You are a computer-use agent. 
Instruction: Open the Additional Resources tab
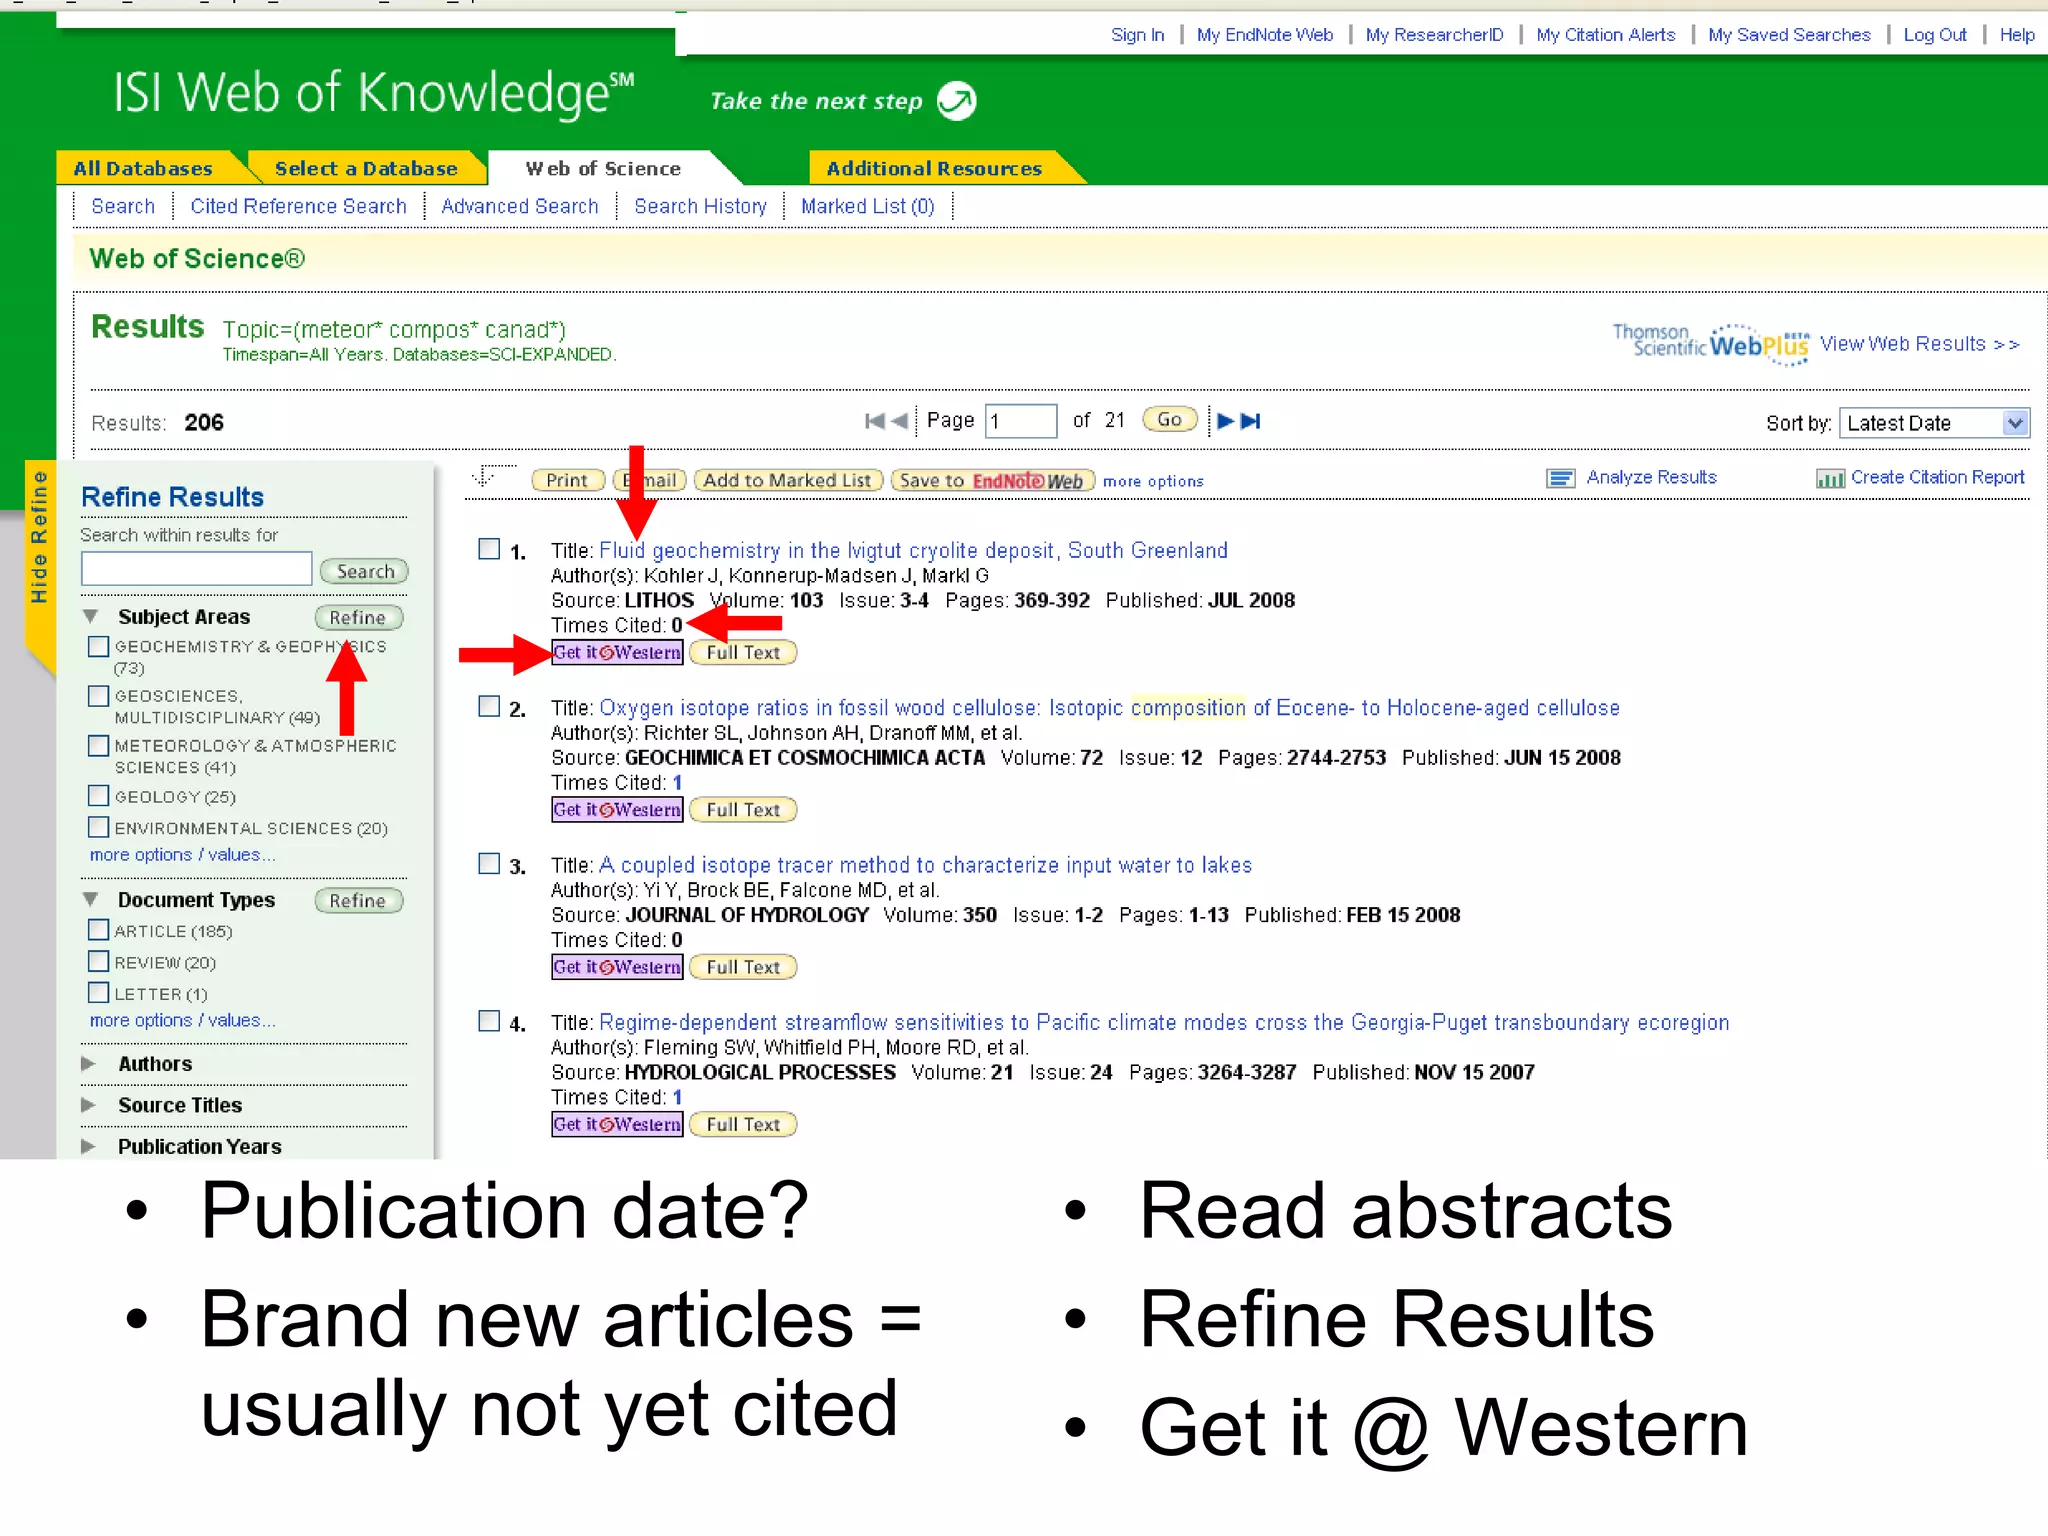934,168
